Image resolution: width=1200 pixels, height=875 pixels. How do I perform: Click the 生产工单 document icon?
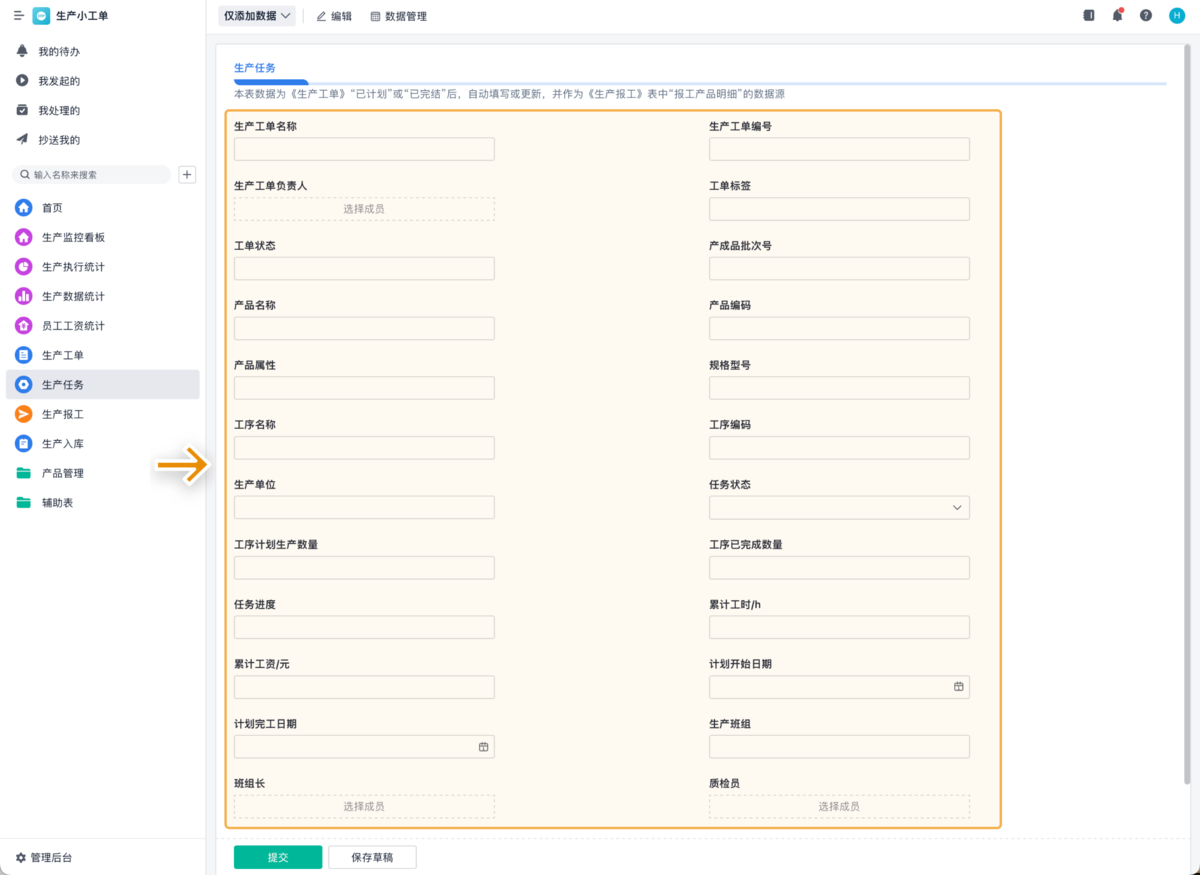[x=24, y=355]
